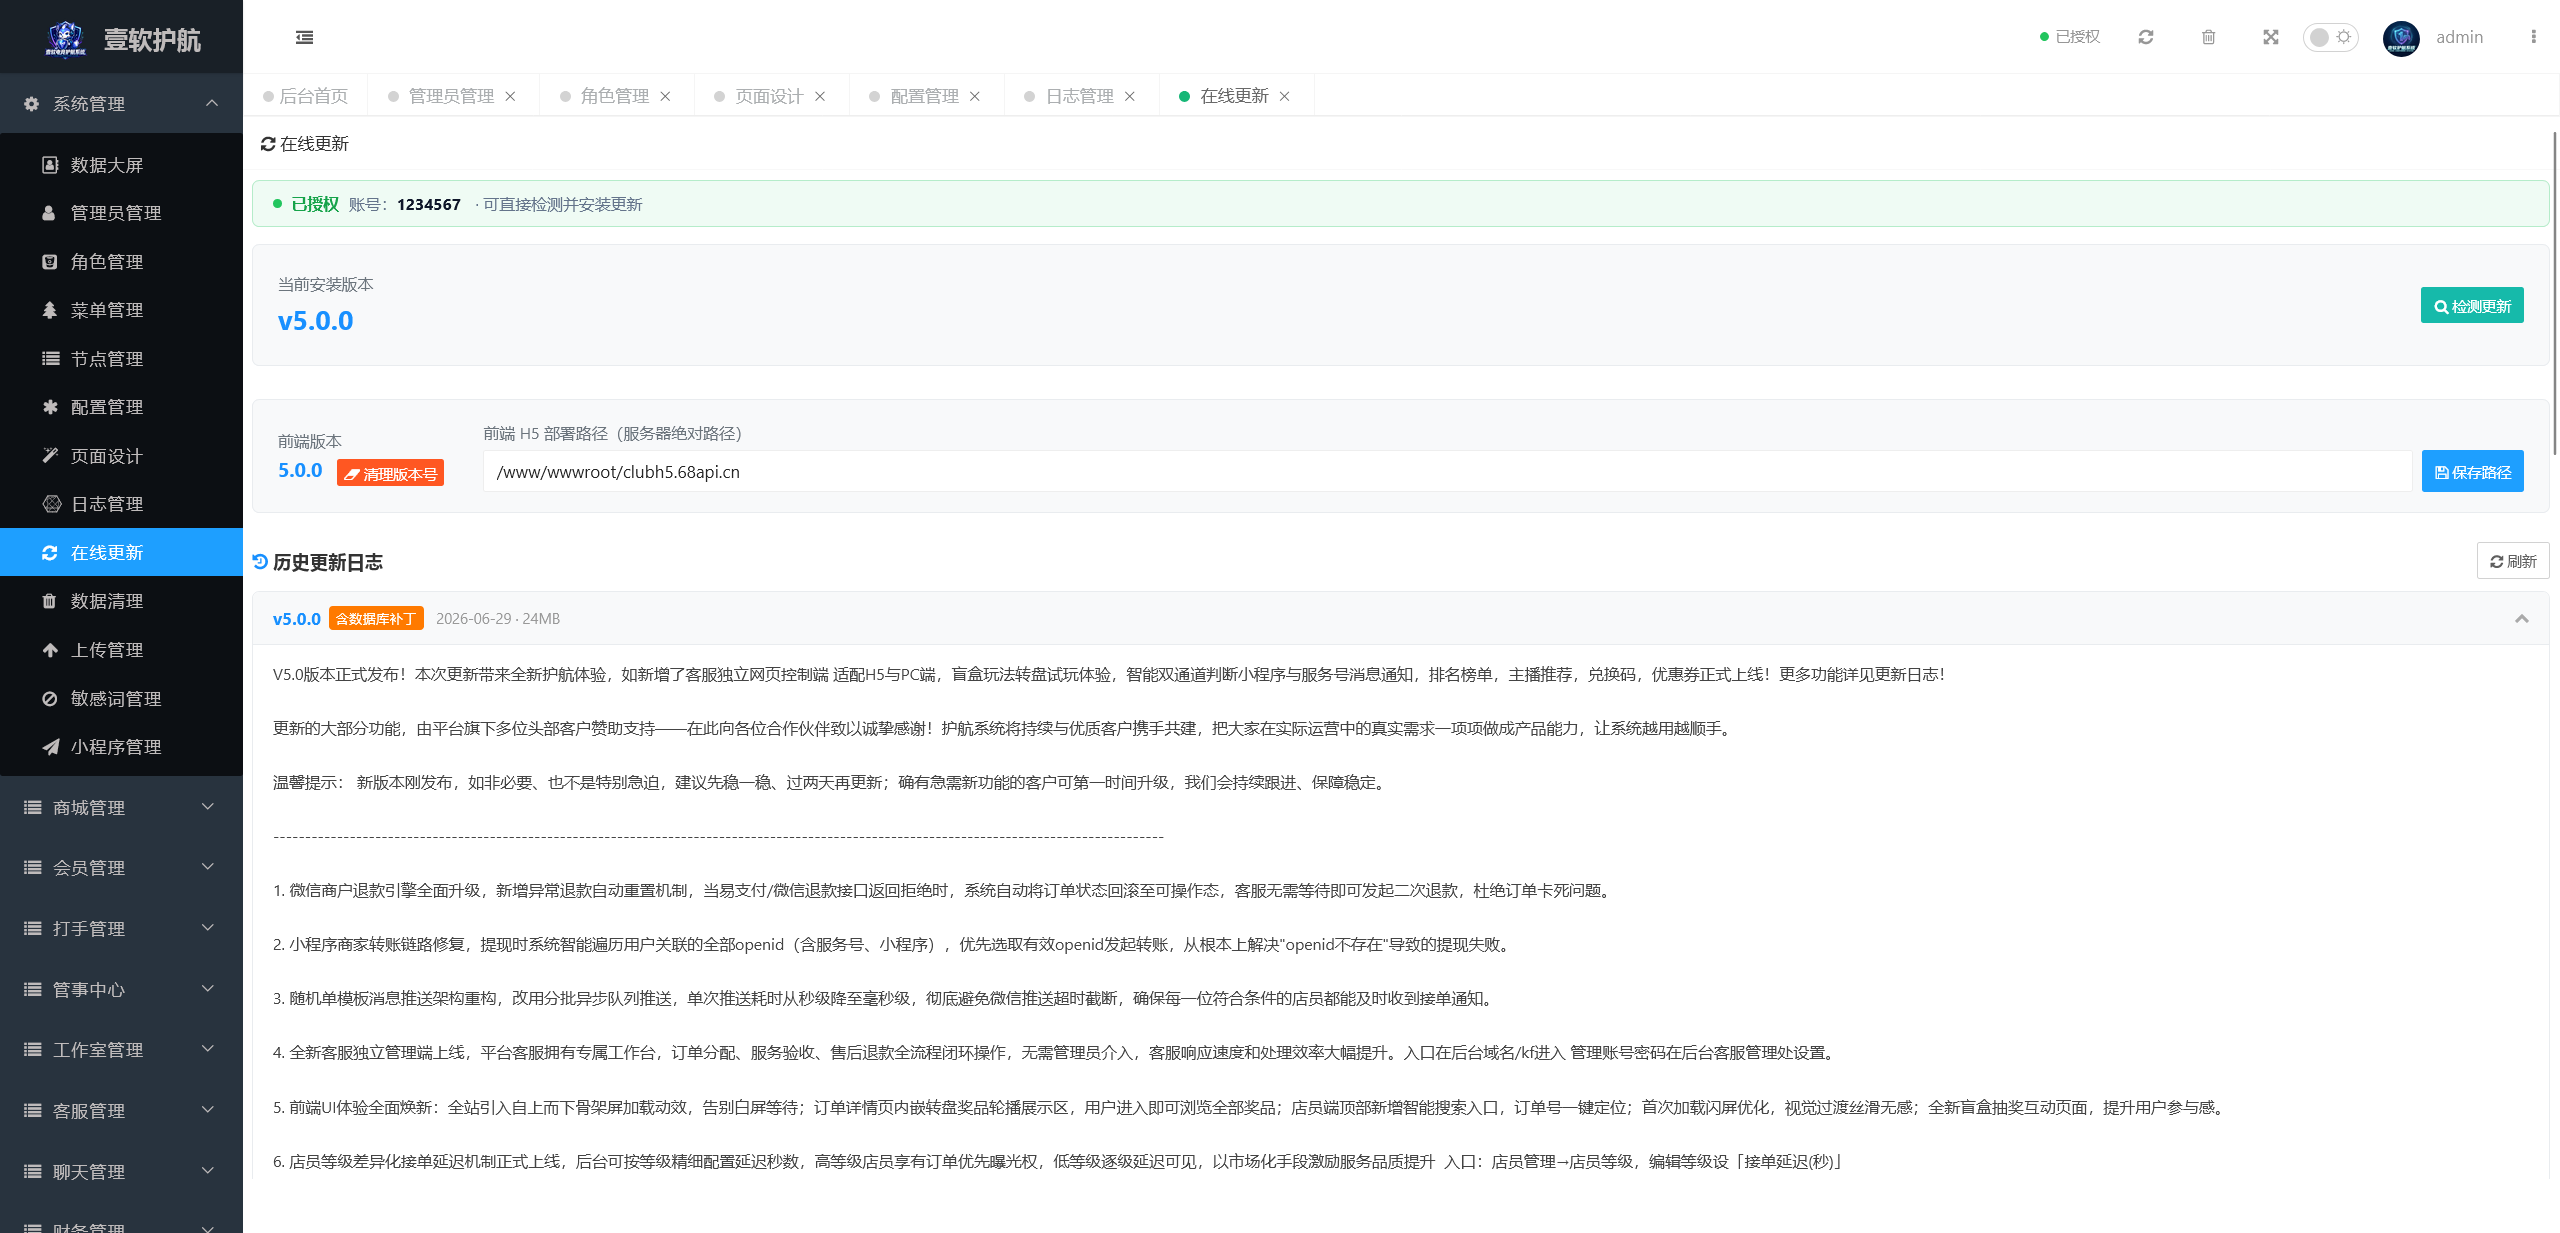Expand the 商城管理 menu group
2560x1233 pixels.
coord(121,808)
